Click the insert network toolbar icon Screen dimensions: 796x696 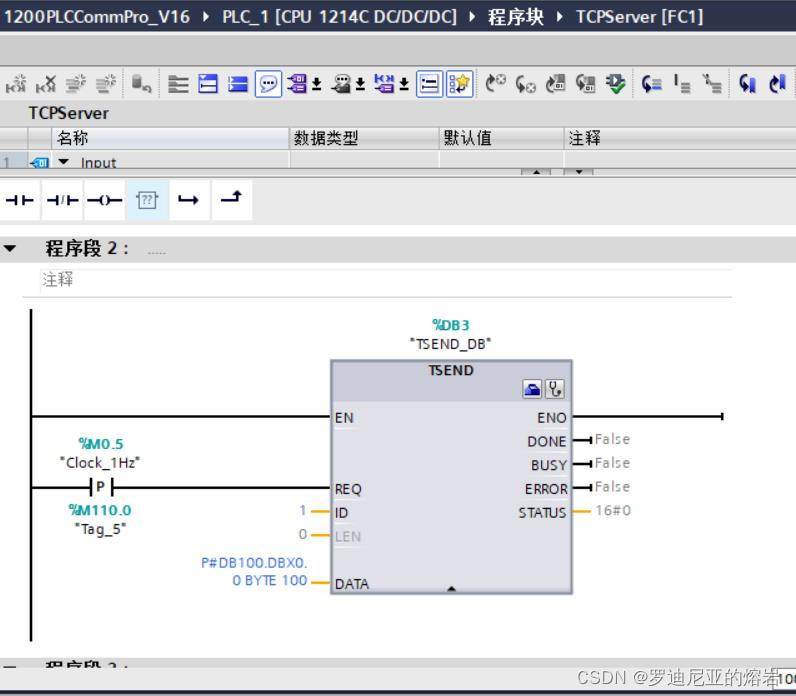(x=16, y=84)
